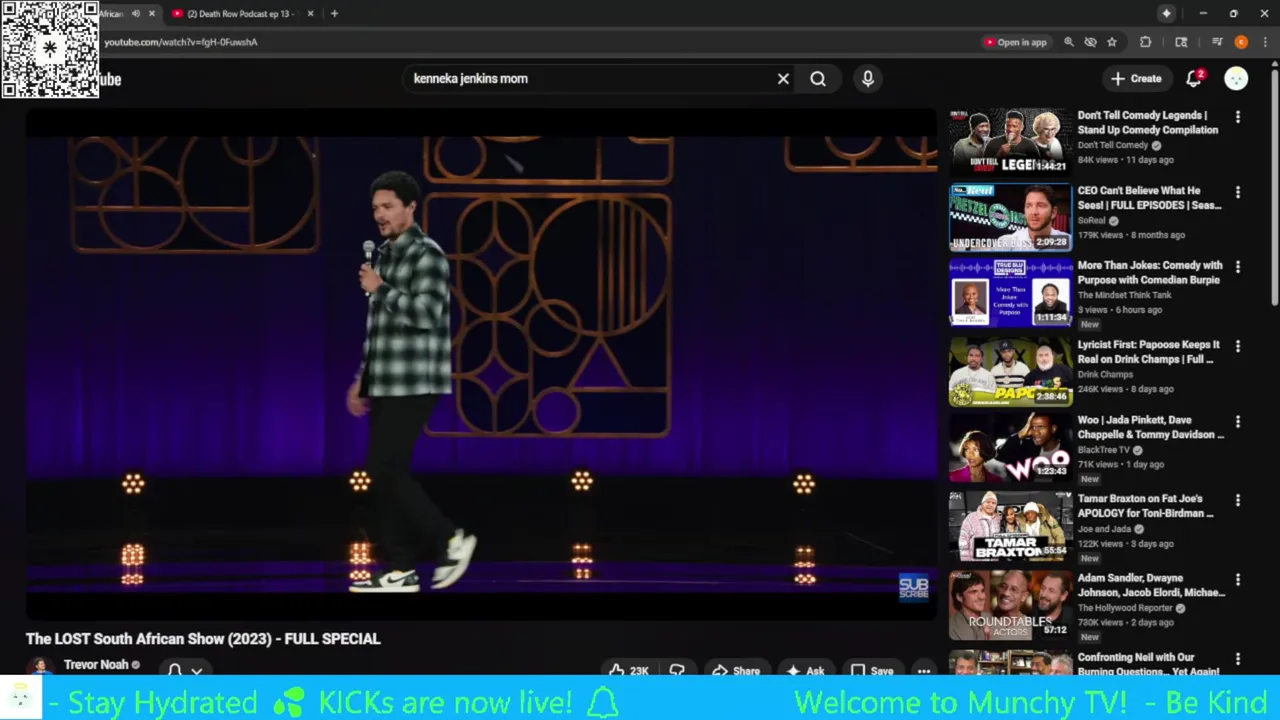1280x720 pixels.
Task: Click the video title 'The LOST South African Show'
Action: coord(203,638)
